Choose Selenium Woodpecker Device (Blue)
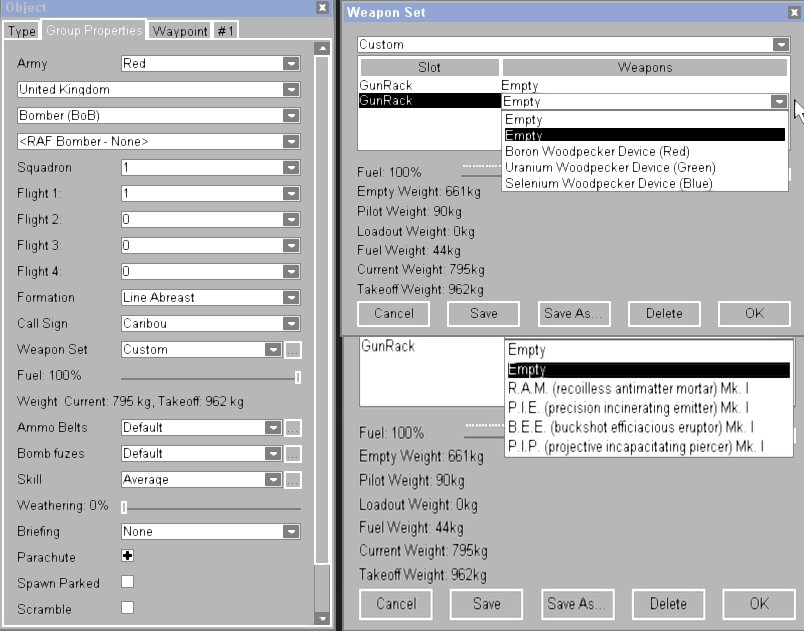The width and height of the screenshot is (804, 631). [645, 184]
